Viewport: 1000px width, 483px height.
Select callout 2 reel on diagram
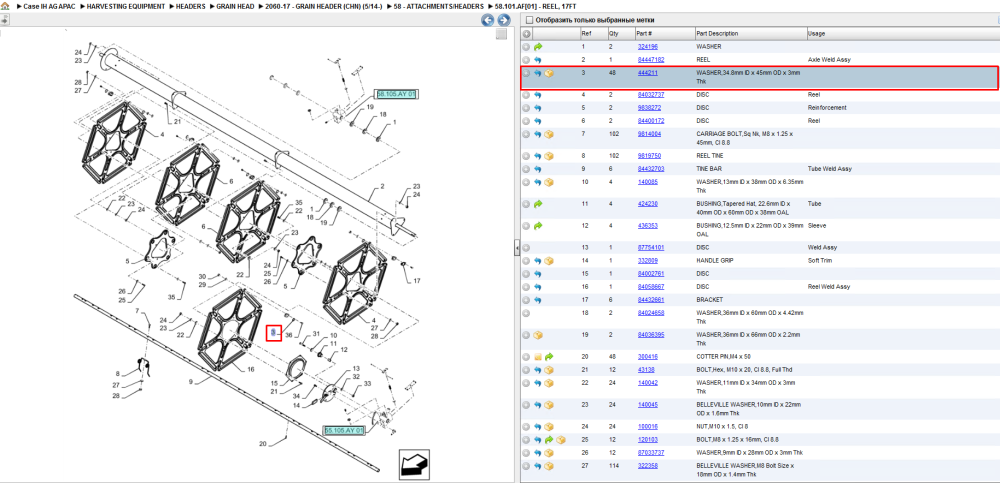pyautogui.click(x=382, y=186)
